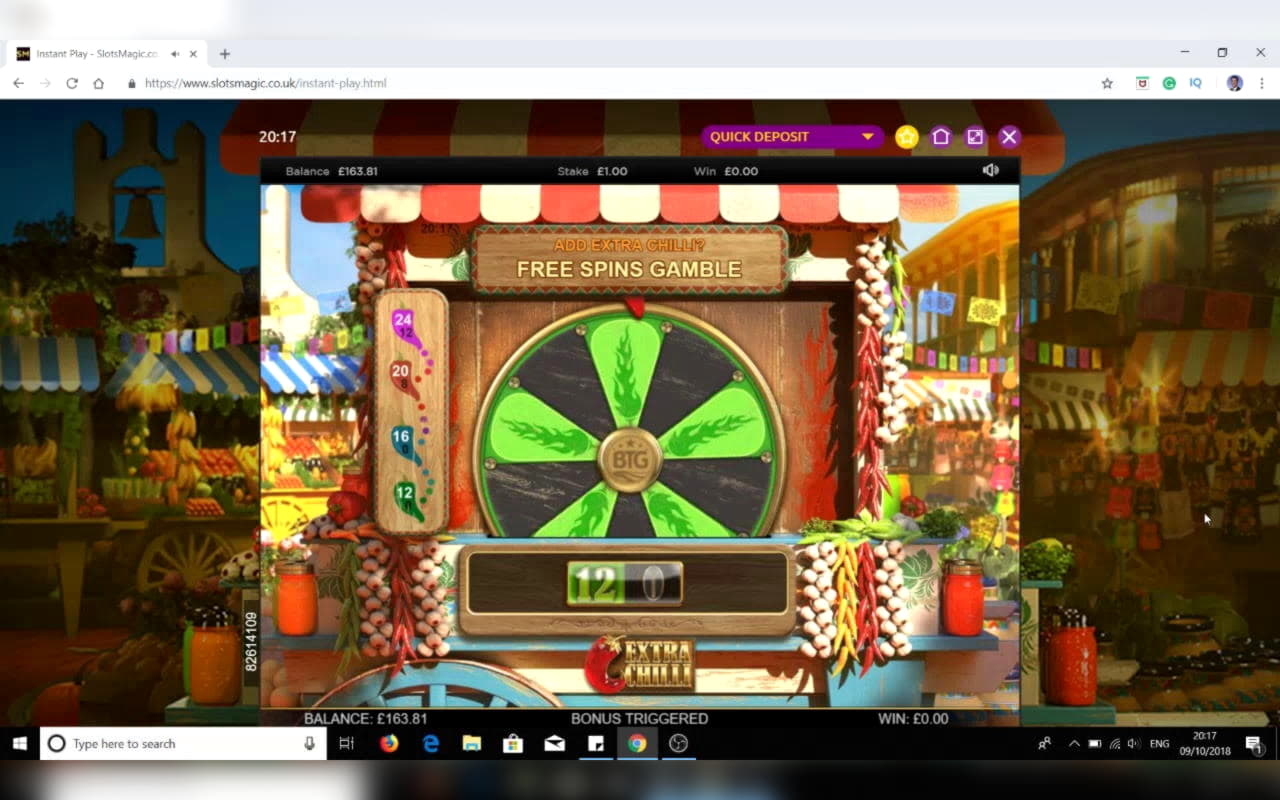Click the taskbar search box
The width and height of the screenshot is (1280, 800).
183,743
